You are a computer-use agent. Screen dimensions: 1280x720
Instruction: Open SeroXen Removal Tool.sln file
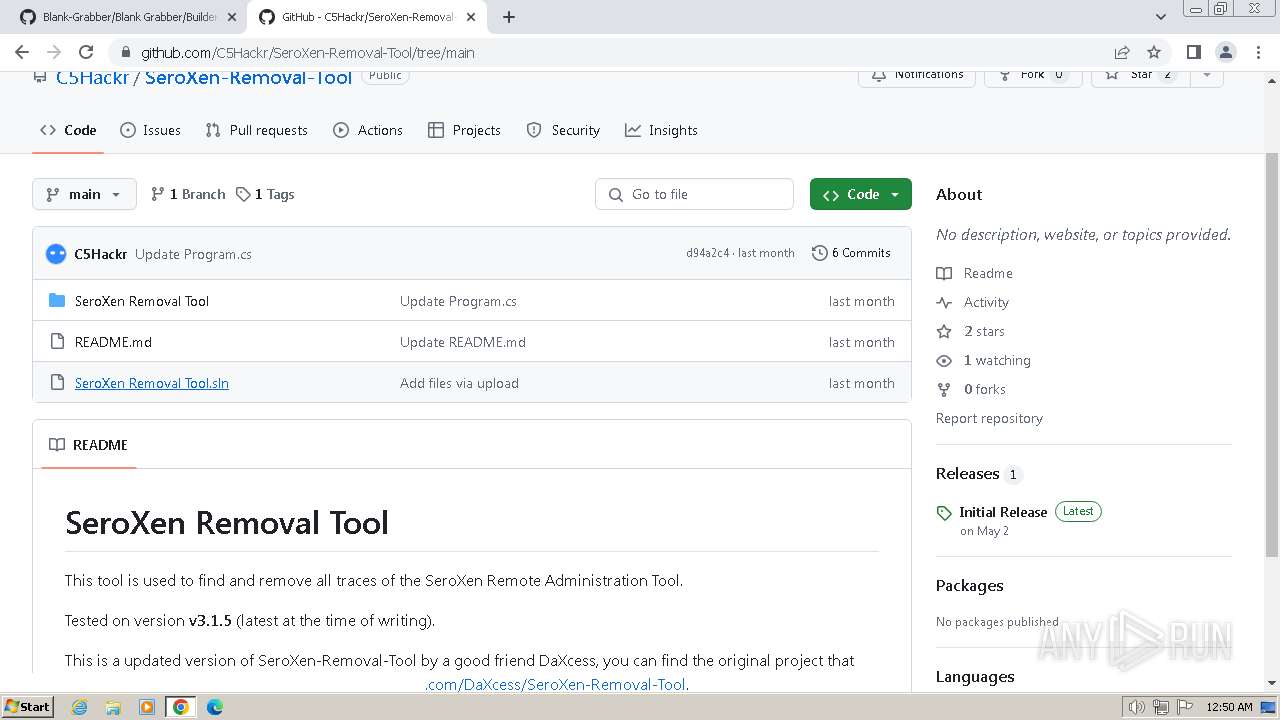tap(152, 383)
